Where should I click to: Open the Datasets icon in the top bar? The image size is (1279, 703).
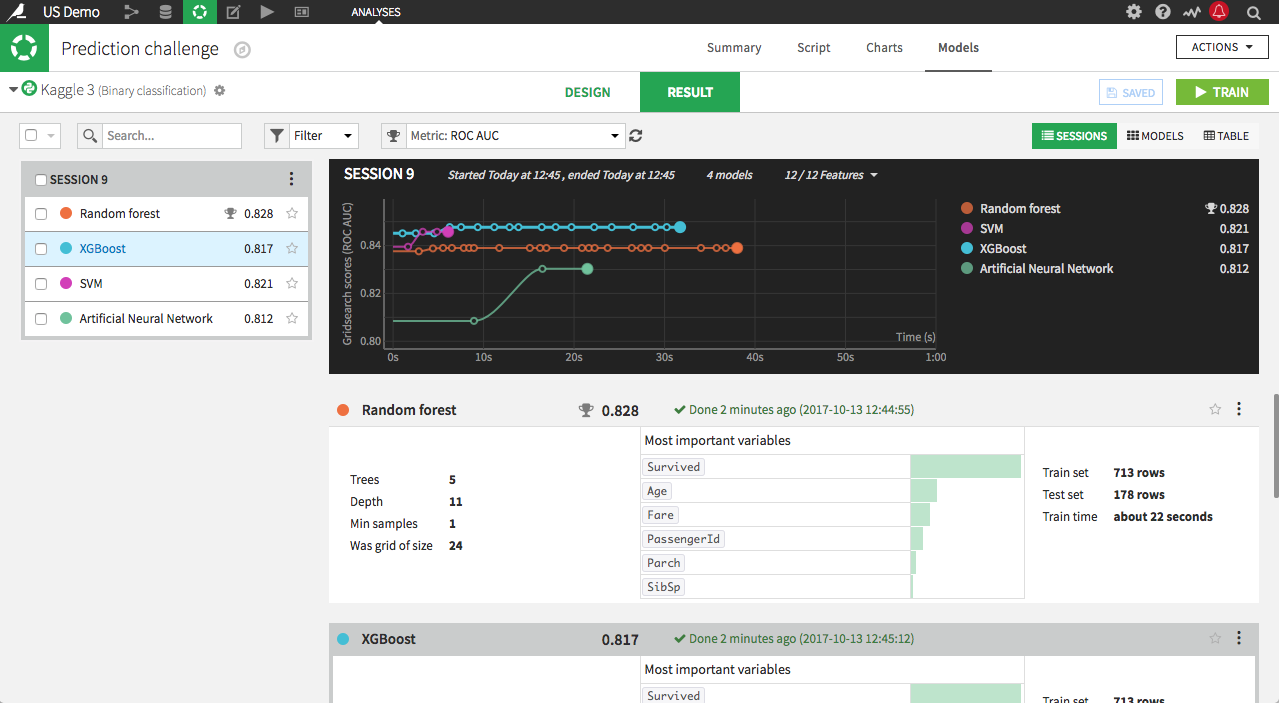pyautogui.click(x=164, y=12)
